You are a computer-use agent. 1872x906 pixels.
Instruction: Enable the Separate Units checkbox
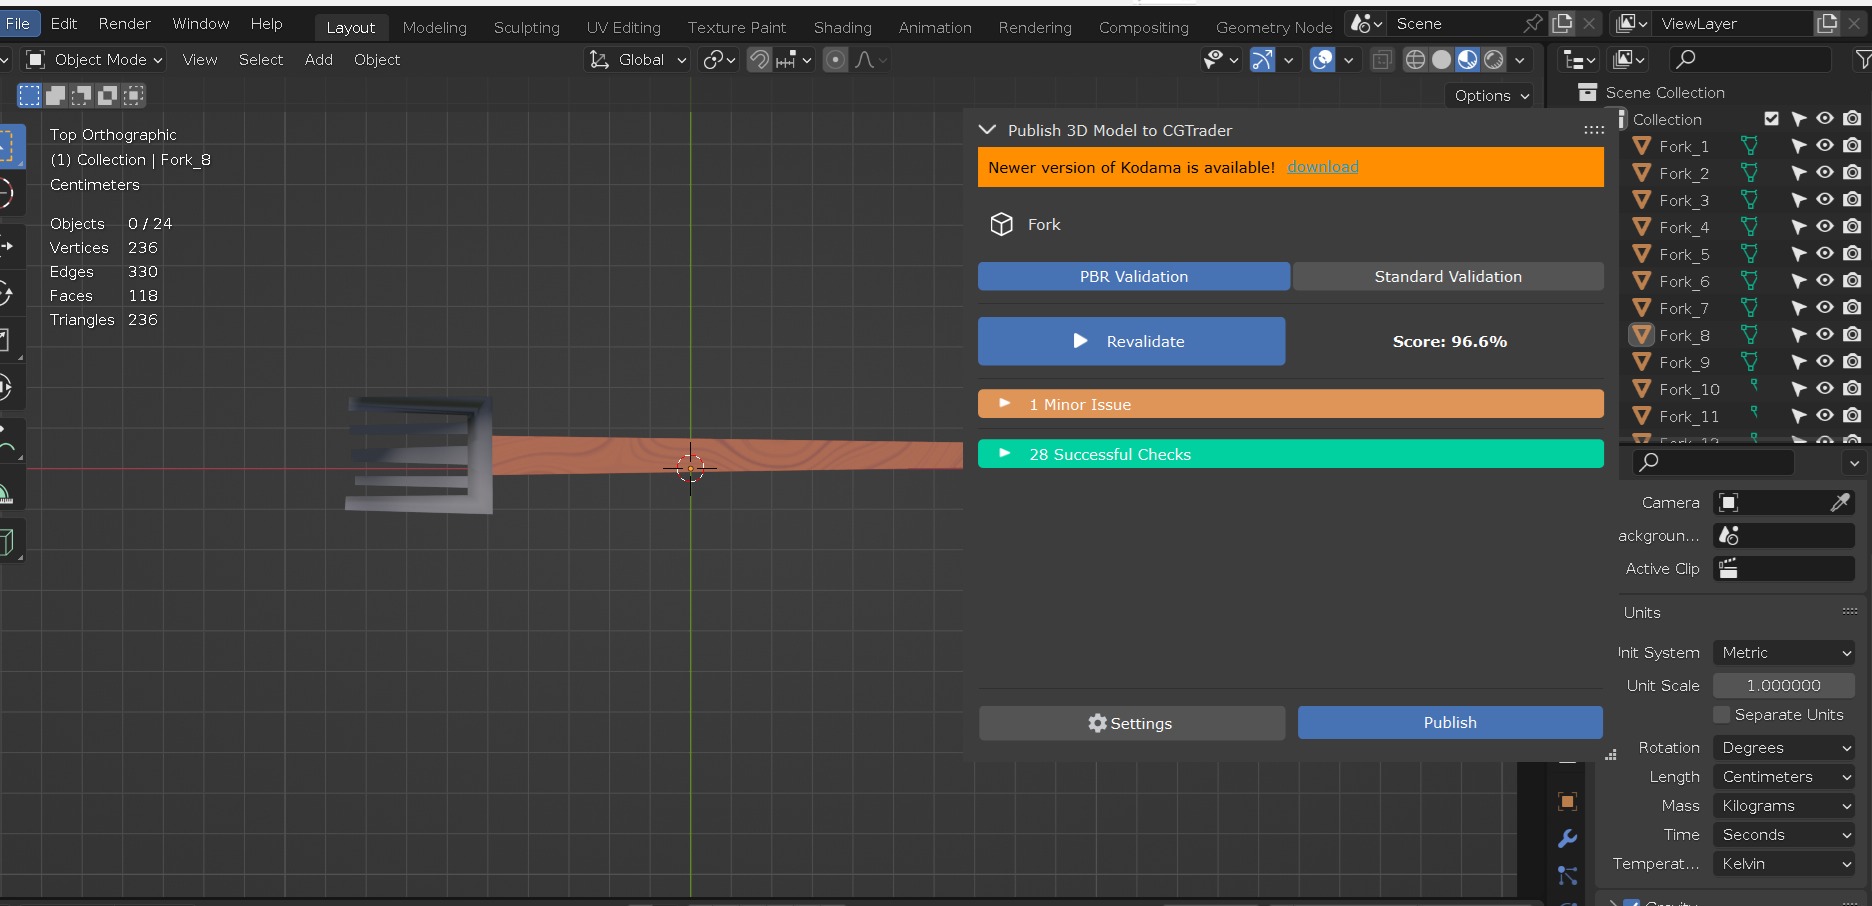[1721, 714]
